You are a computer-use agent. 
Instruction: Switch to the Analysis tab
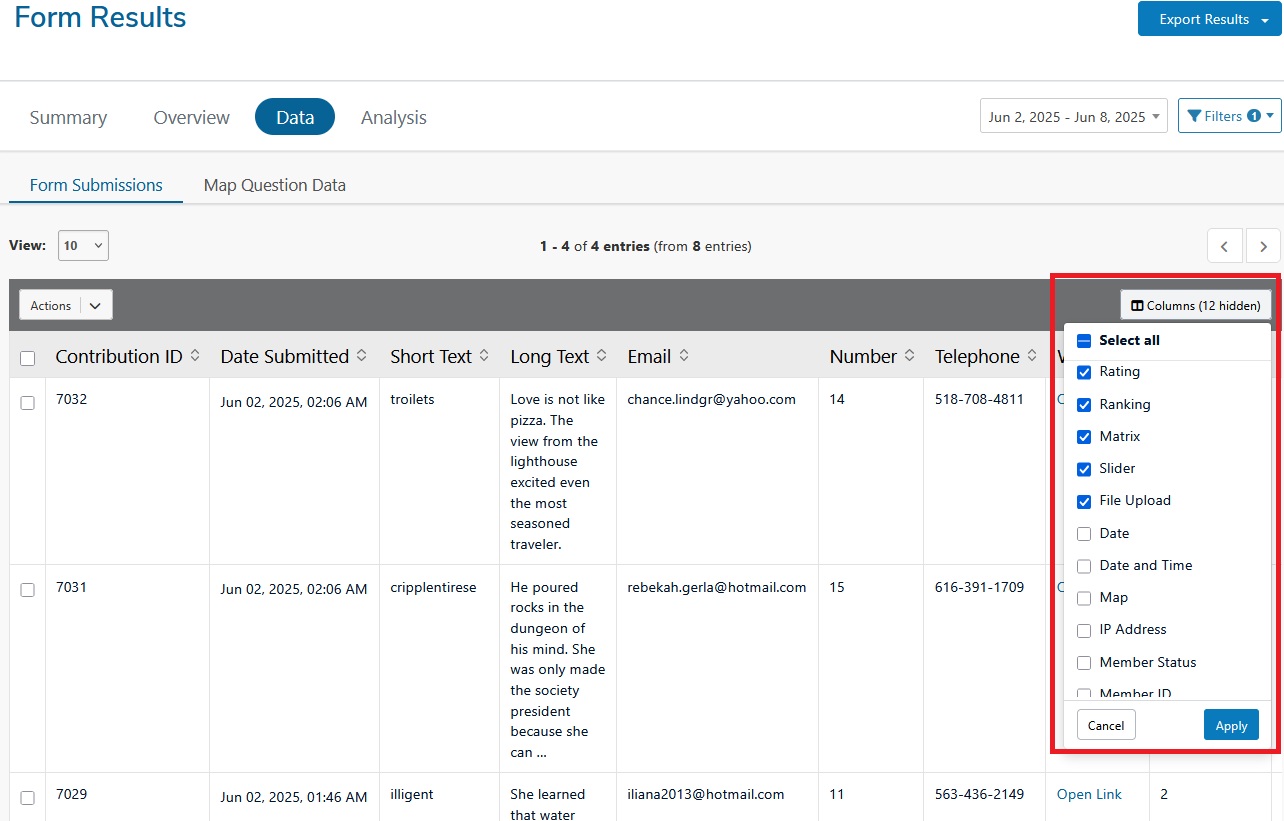click(394, 117)
